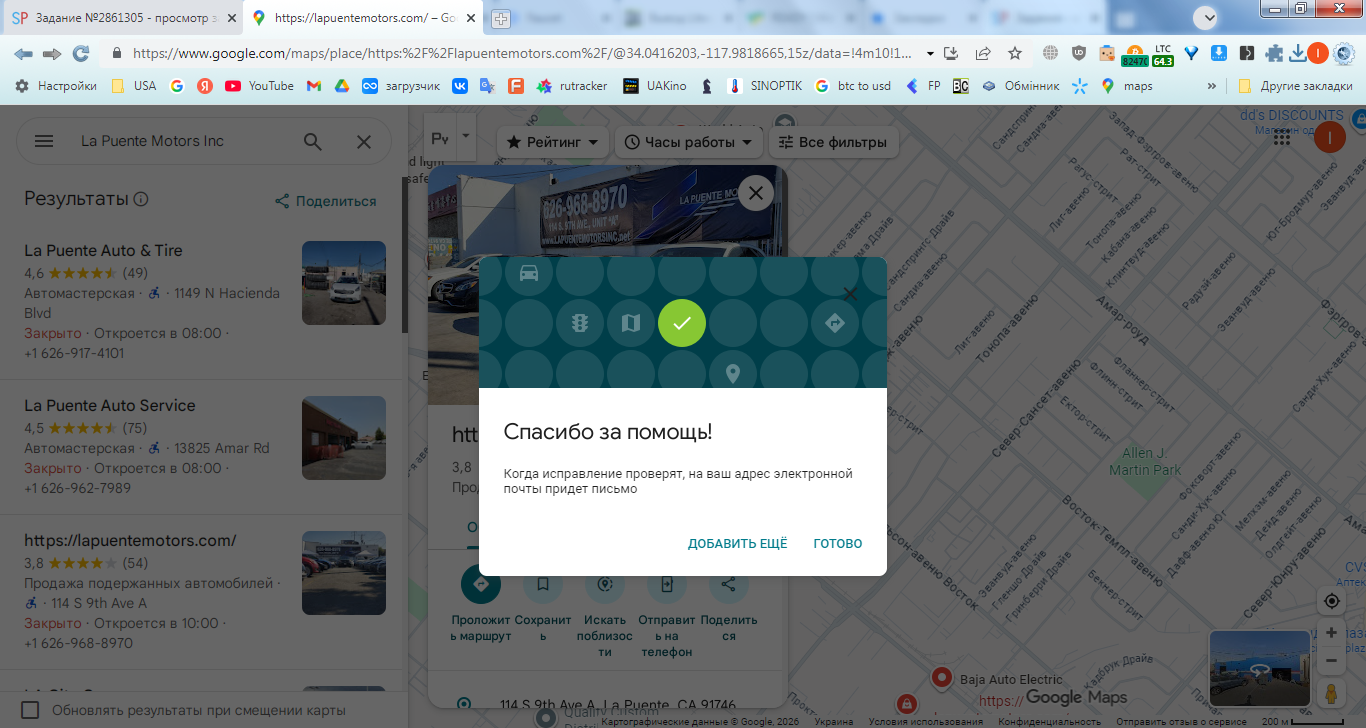Click the LTC 64.3 extension icon
1366x728 pixels.
(x=1163, y=54)
